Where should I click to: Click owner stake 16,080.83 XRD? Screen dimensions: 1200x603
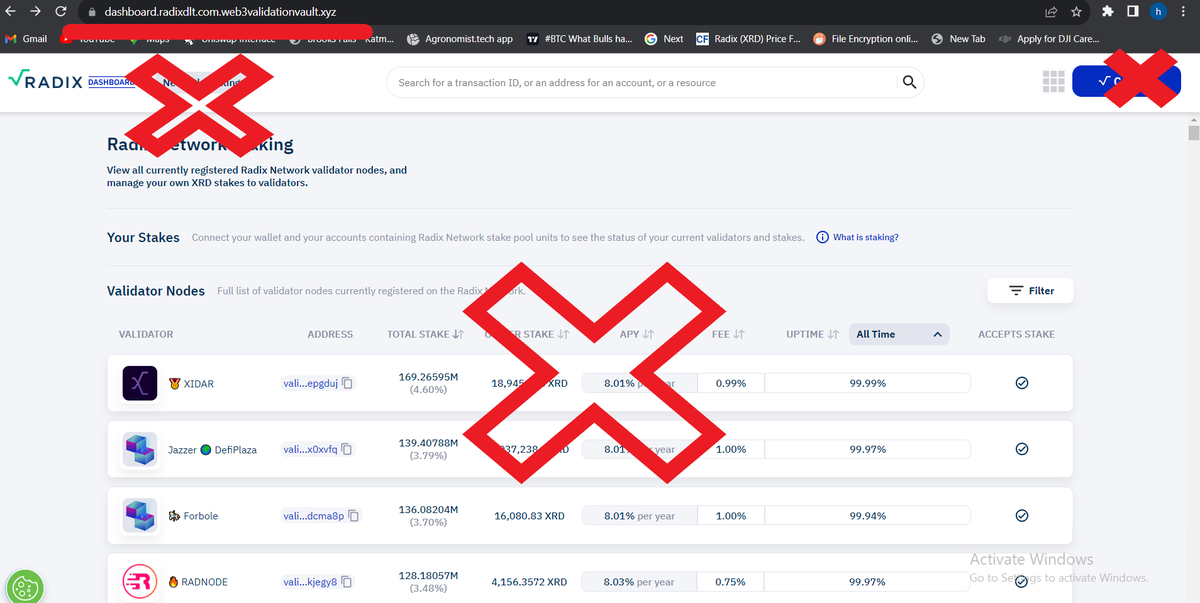pos(529,516)
